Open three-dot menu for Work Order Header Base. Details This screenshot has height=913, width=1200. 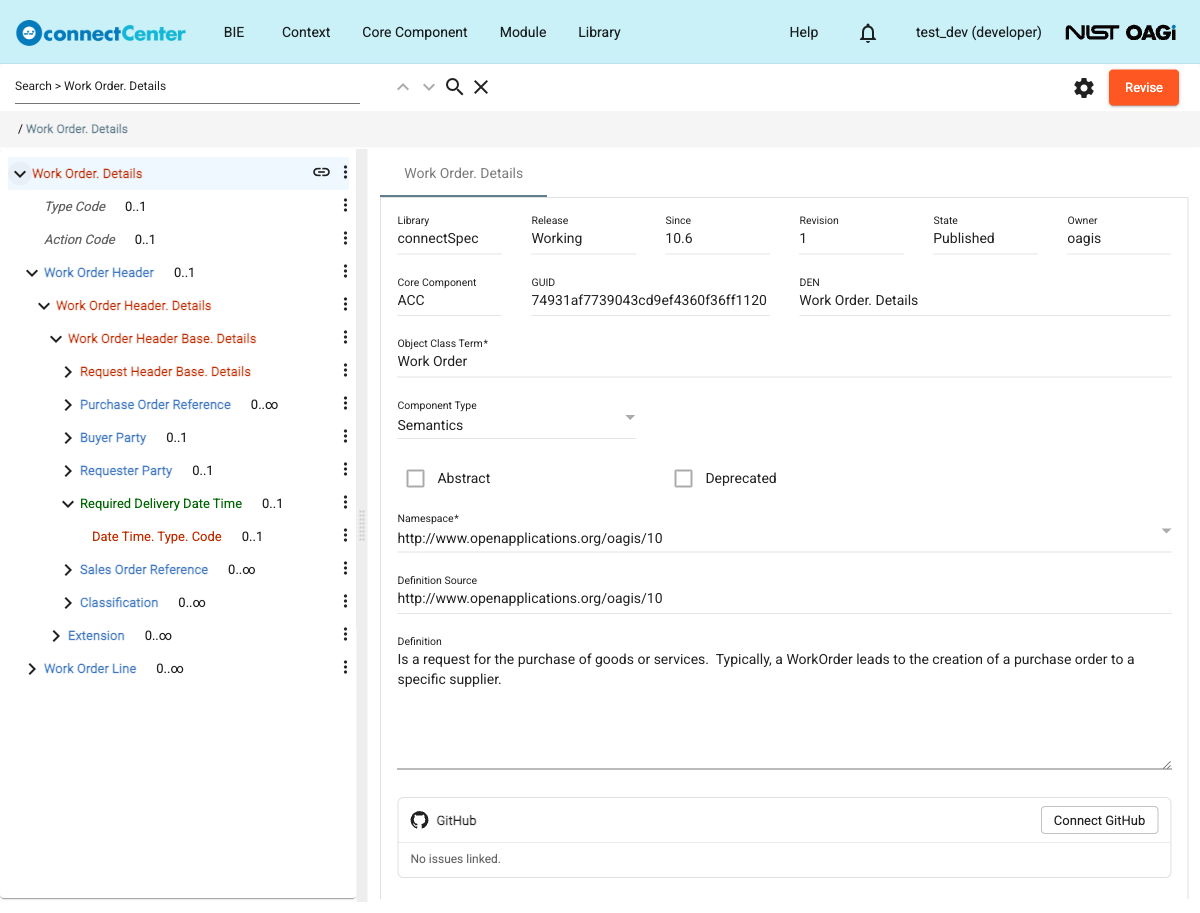tap(345, 337)
